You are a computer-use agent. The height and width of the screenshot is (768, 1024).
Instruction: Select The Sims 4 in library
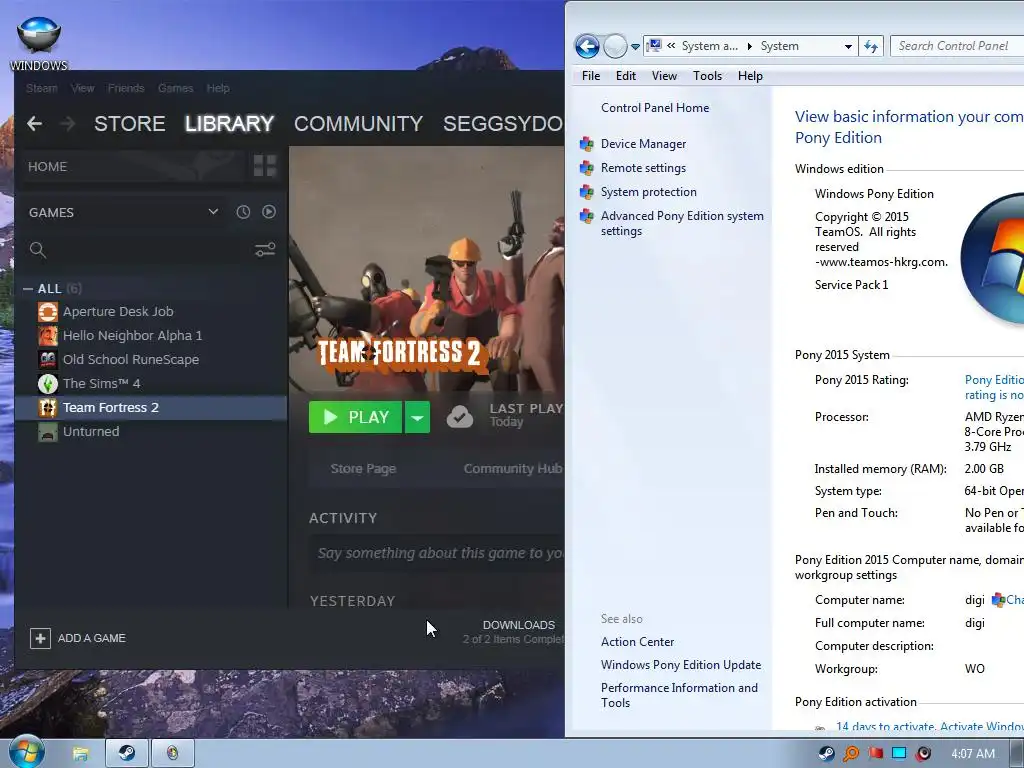(101, 383)
